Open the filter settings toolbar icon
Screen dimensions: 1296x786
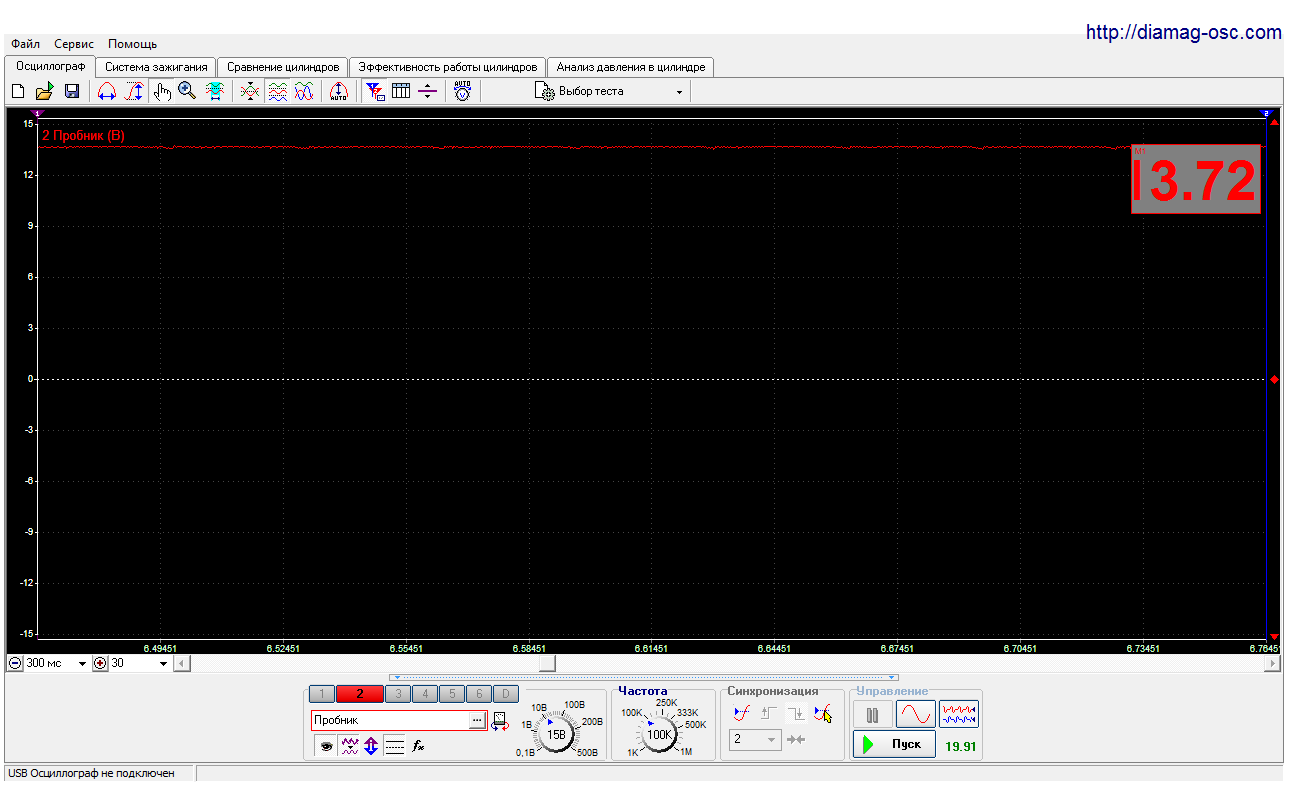tap(375, 91)
